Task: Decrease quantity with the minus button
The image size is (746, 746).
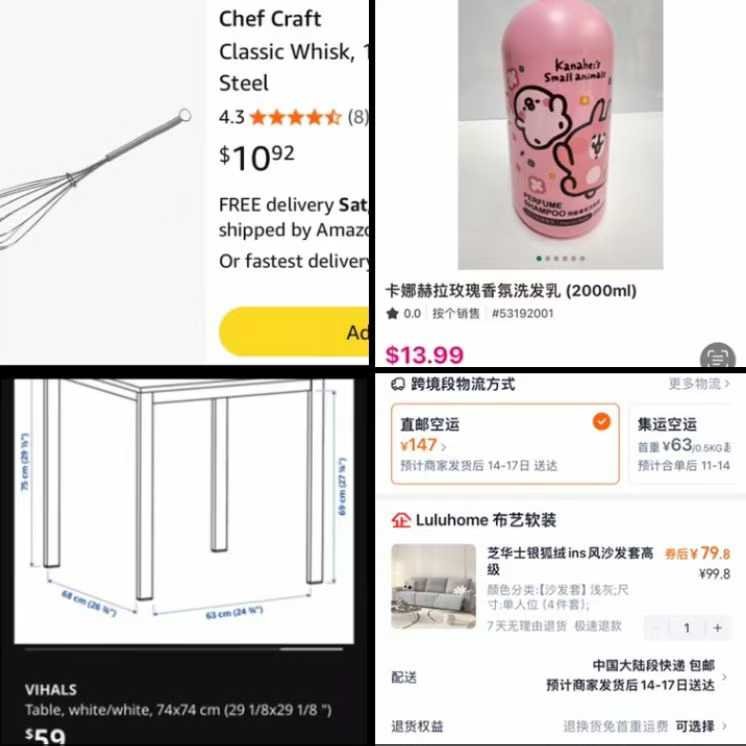Action: [657, 628]
